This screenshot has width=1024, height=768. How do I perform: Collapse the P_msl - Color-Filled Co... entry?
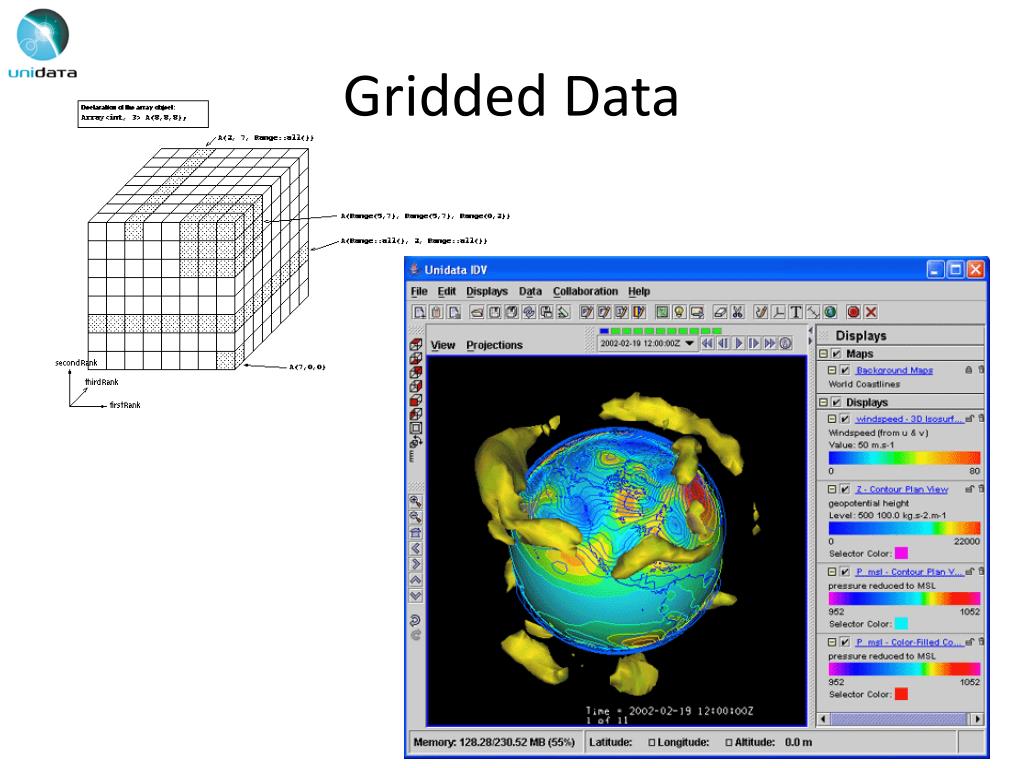click(832, 642)
